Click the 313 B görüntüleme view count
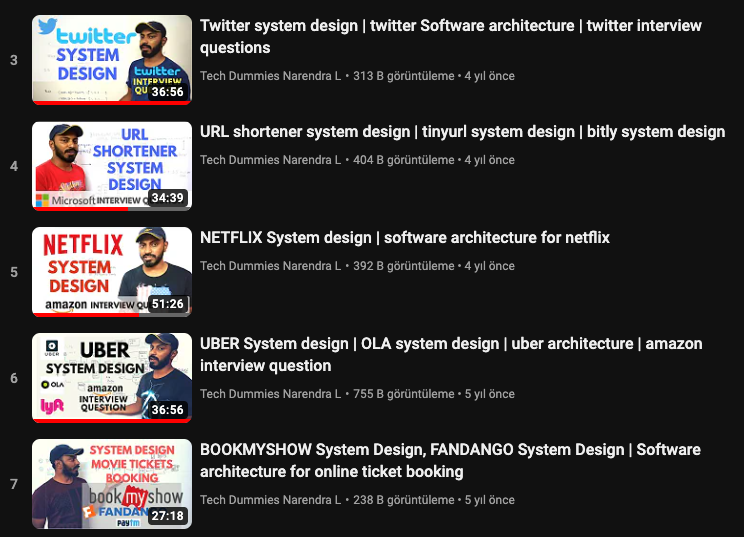This screenshot has height=537, width=744. tap(404, 76)
